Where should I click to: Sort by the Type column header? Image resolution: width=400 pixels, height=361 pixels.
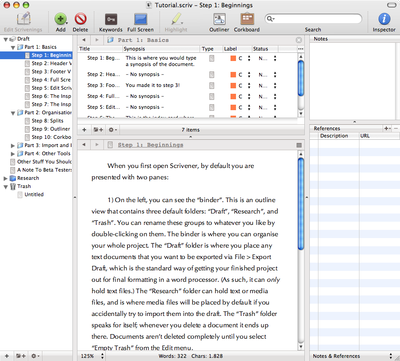(x=211, y=49)
